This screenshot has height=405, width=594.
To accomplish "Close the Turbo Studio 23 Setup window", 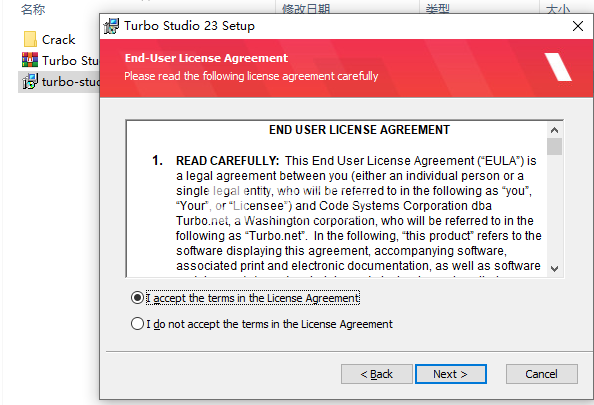I will coord(578,26).
